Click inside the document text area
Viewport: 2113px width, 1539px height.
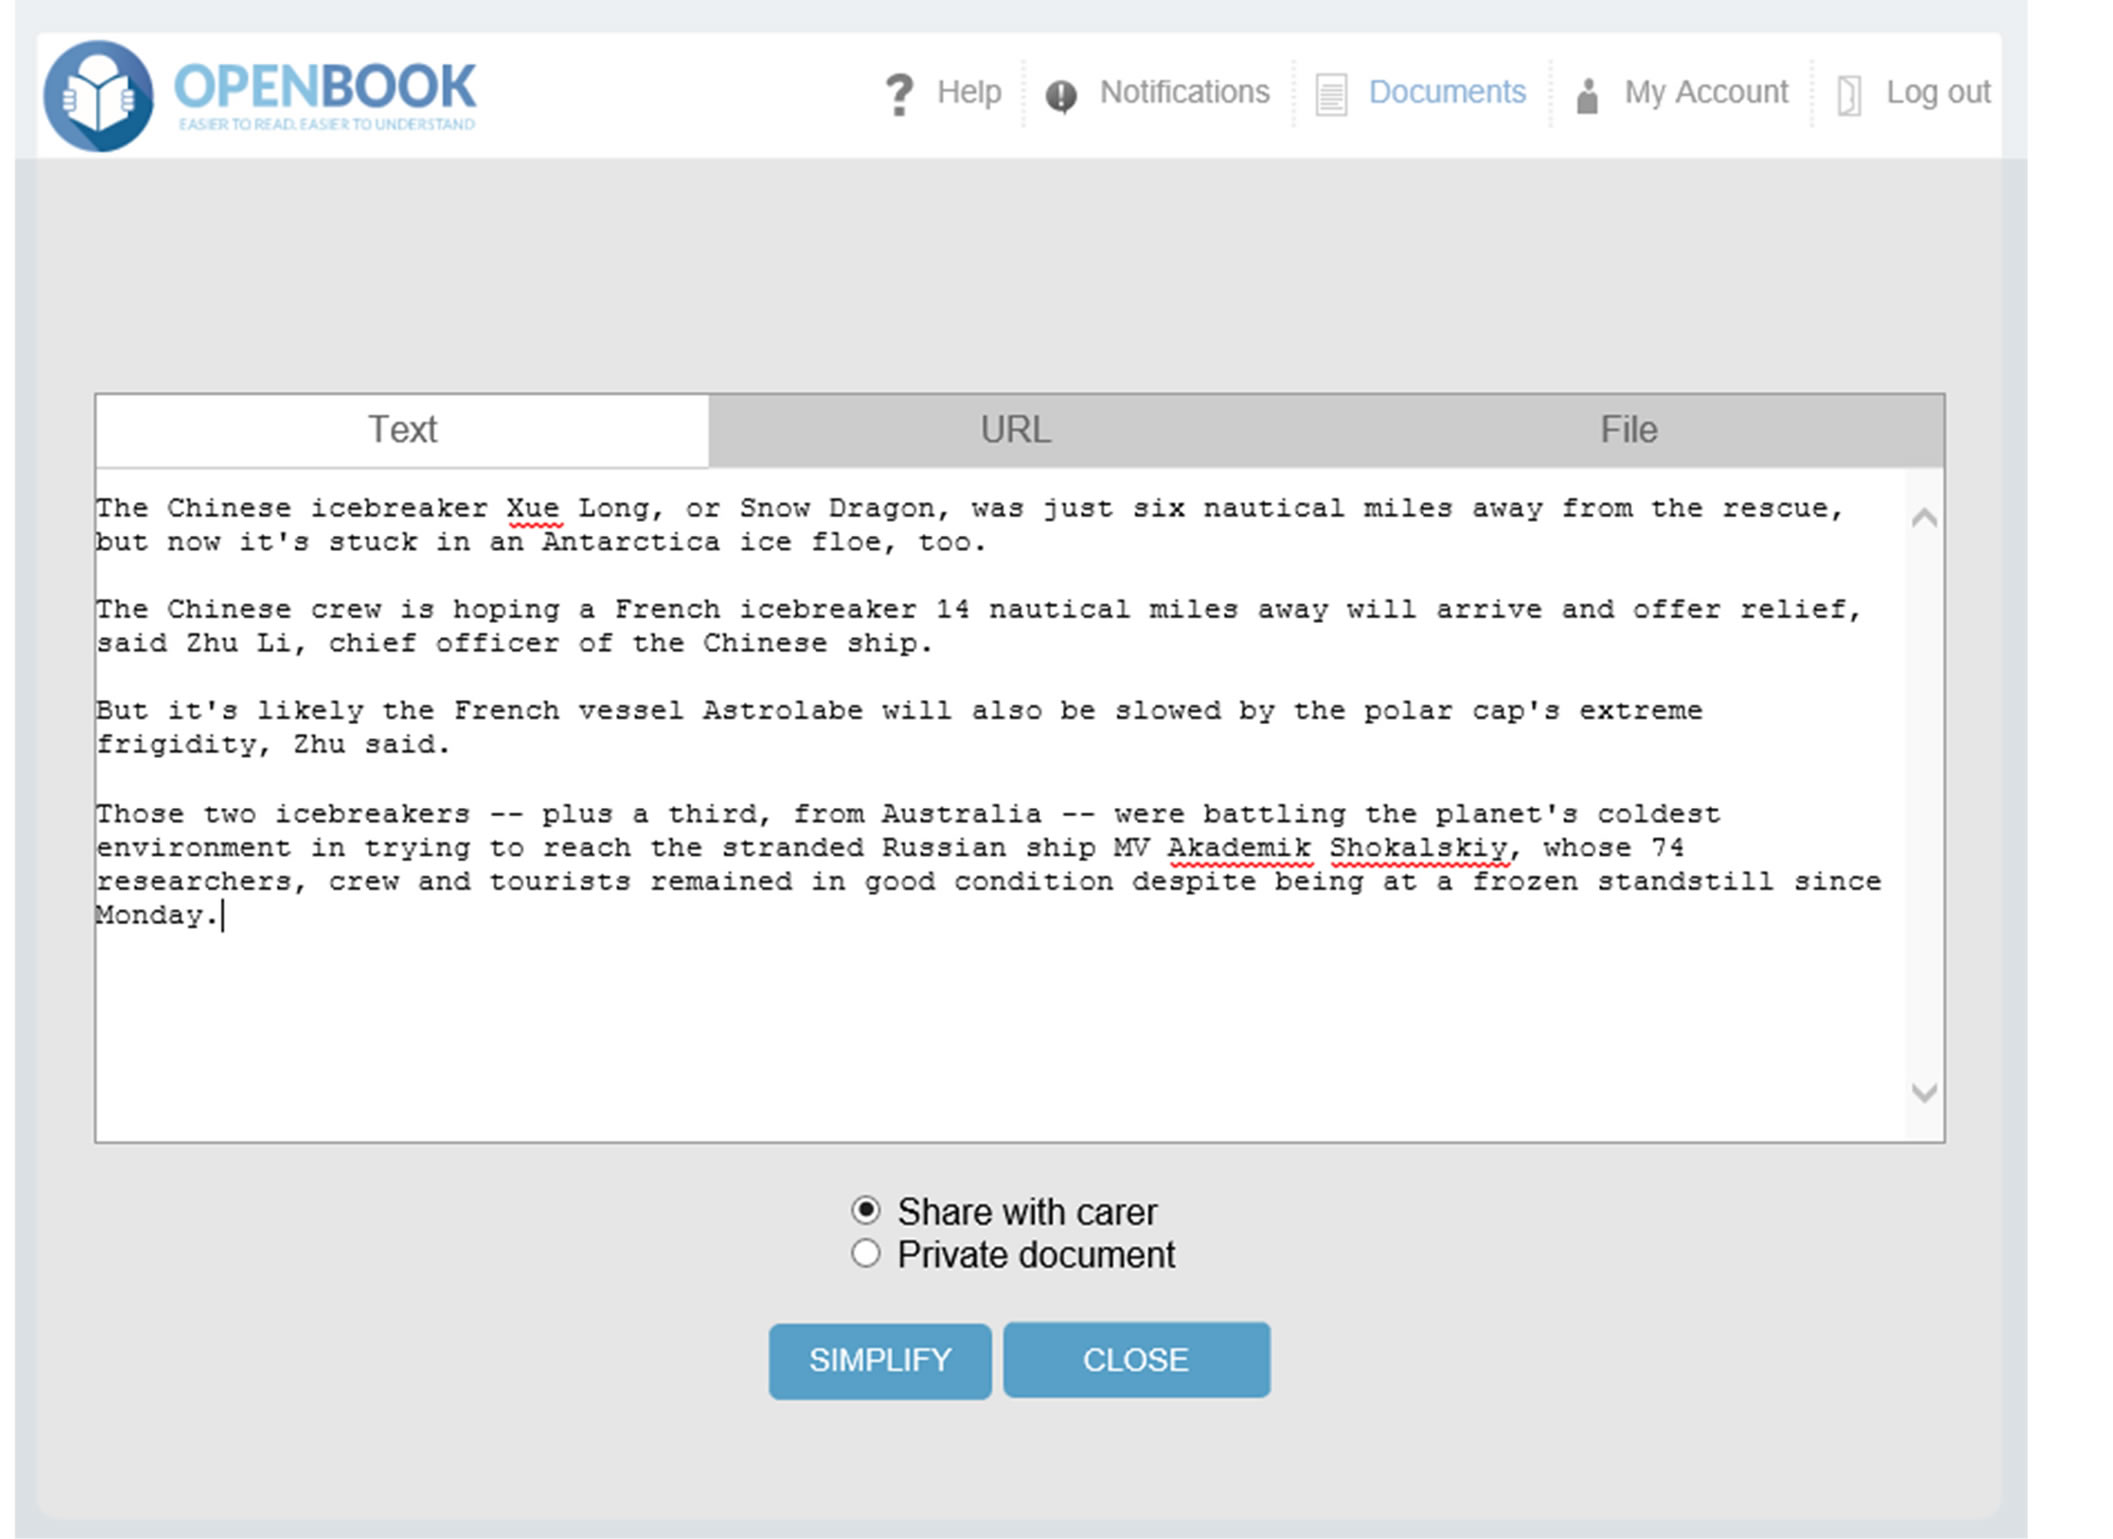pos(1000,805)
